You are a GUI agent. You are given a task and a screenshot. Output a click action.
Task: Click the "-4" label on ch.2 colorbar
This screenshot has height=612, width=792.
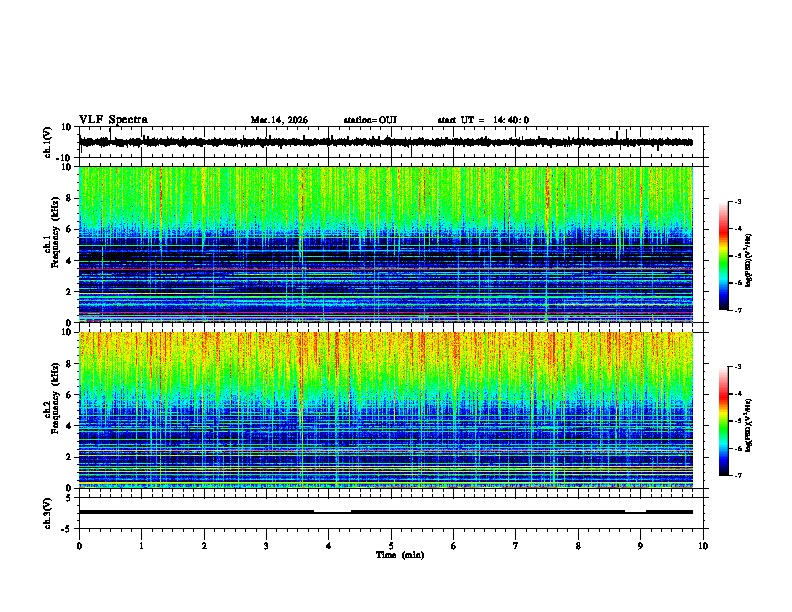click(x=737, y=394)
